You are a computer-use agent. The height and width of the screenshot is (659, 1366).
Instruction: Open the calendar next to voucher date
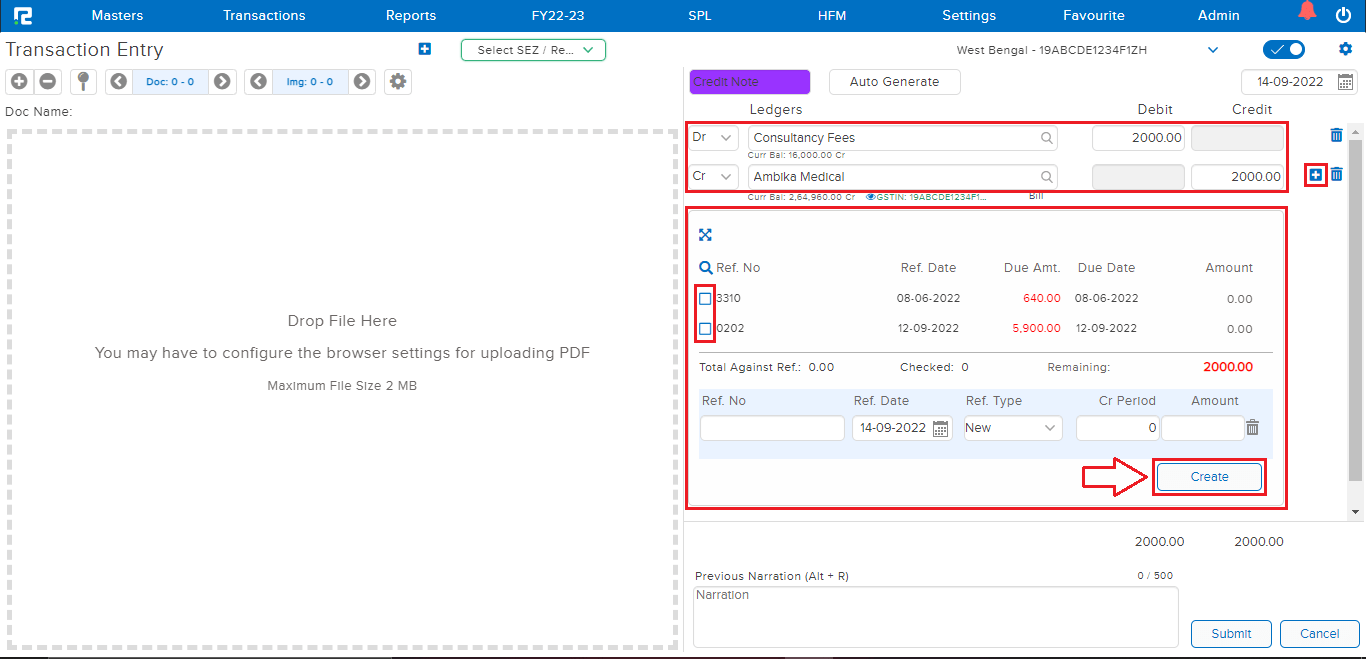[1346, 82]
